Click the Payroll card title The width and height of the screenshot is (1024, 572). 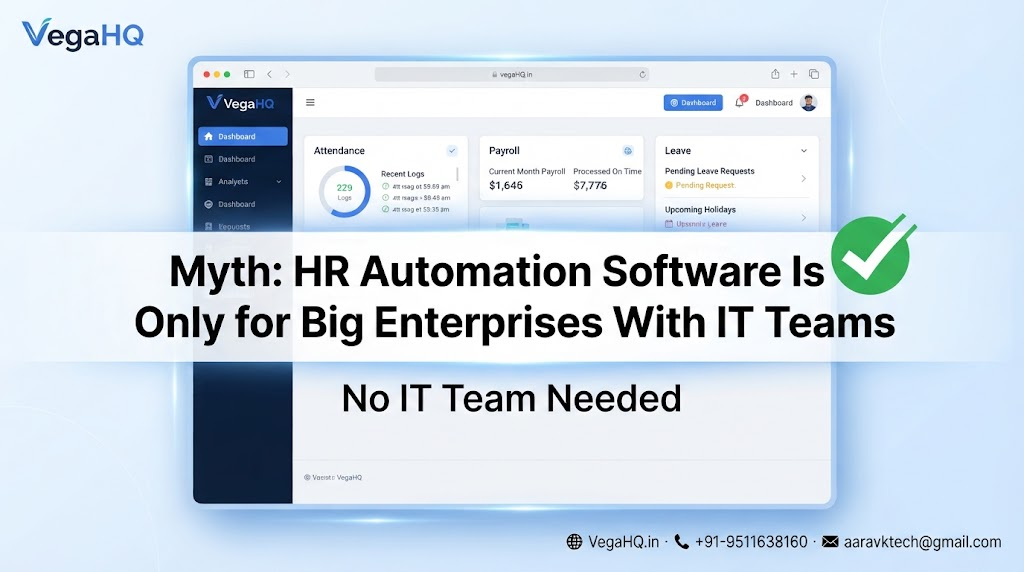tap(504, 151)
